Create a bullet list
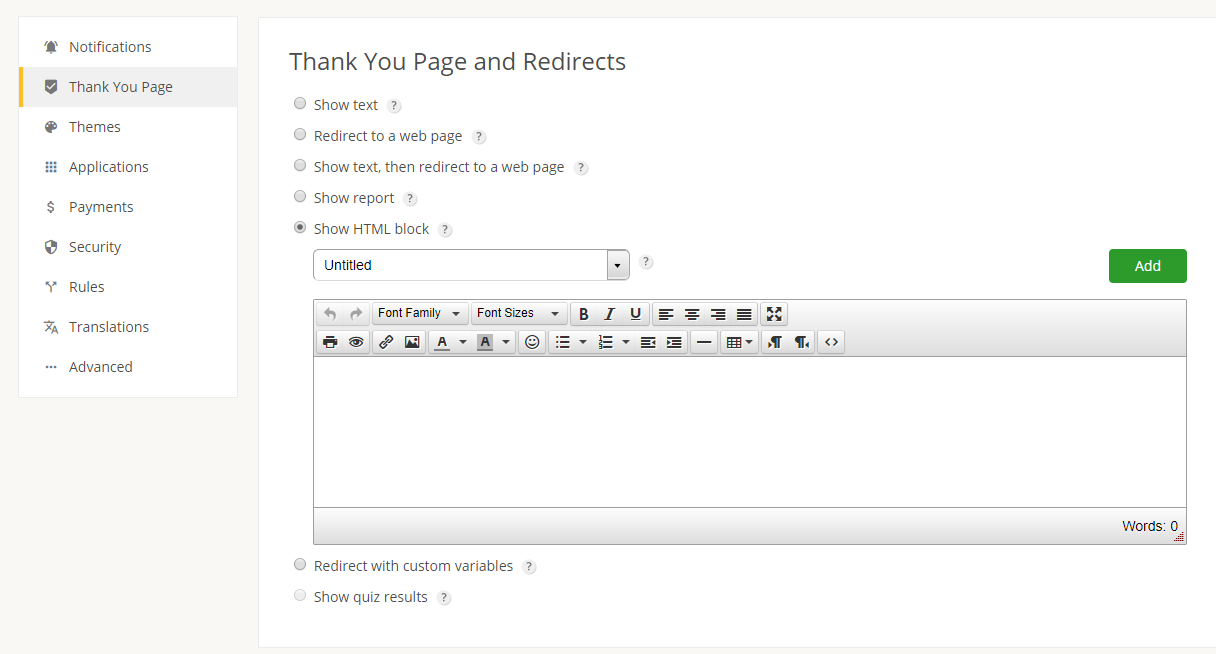The image size is (1216, 654). tap(563, 342)
